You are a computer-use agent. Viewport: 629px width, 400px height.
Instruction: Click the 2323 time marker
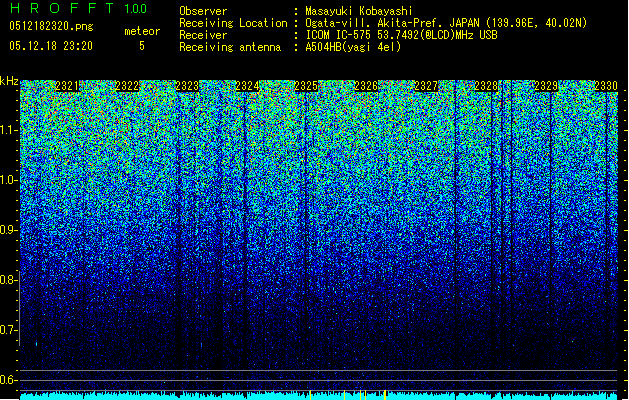point(187,86)
